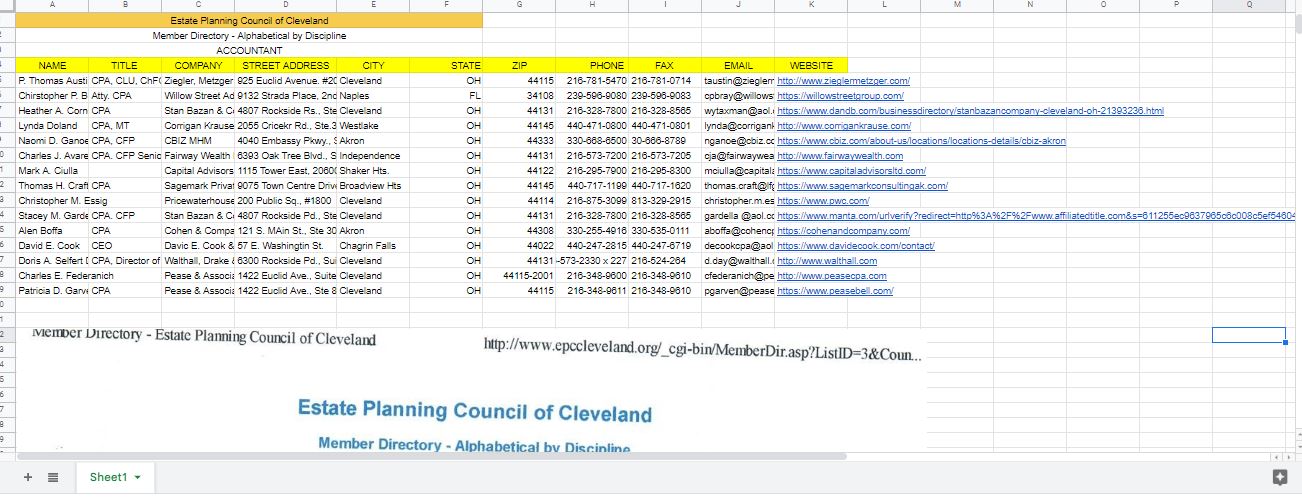Screen dimensions: 1302x499
Task: Select the 'Independence' city cell
Action: pos(373,156)
